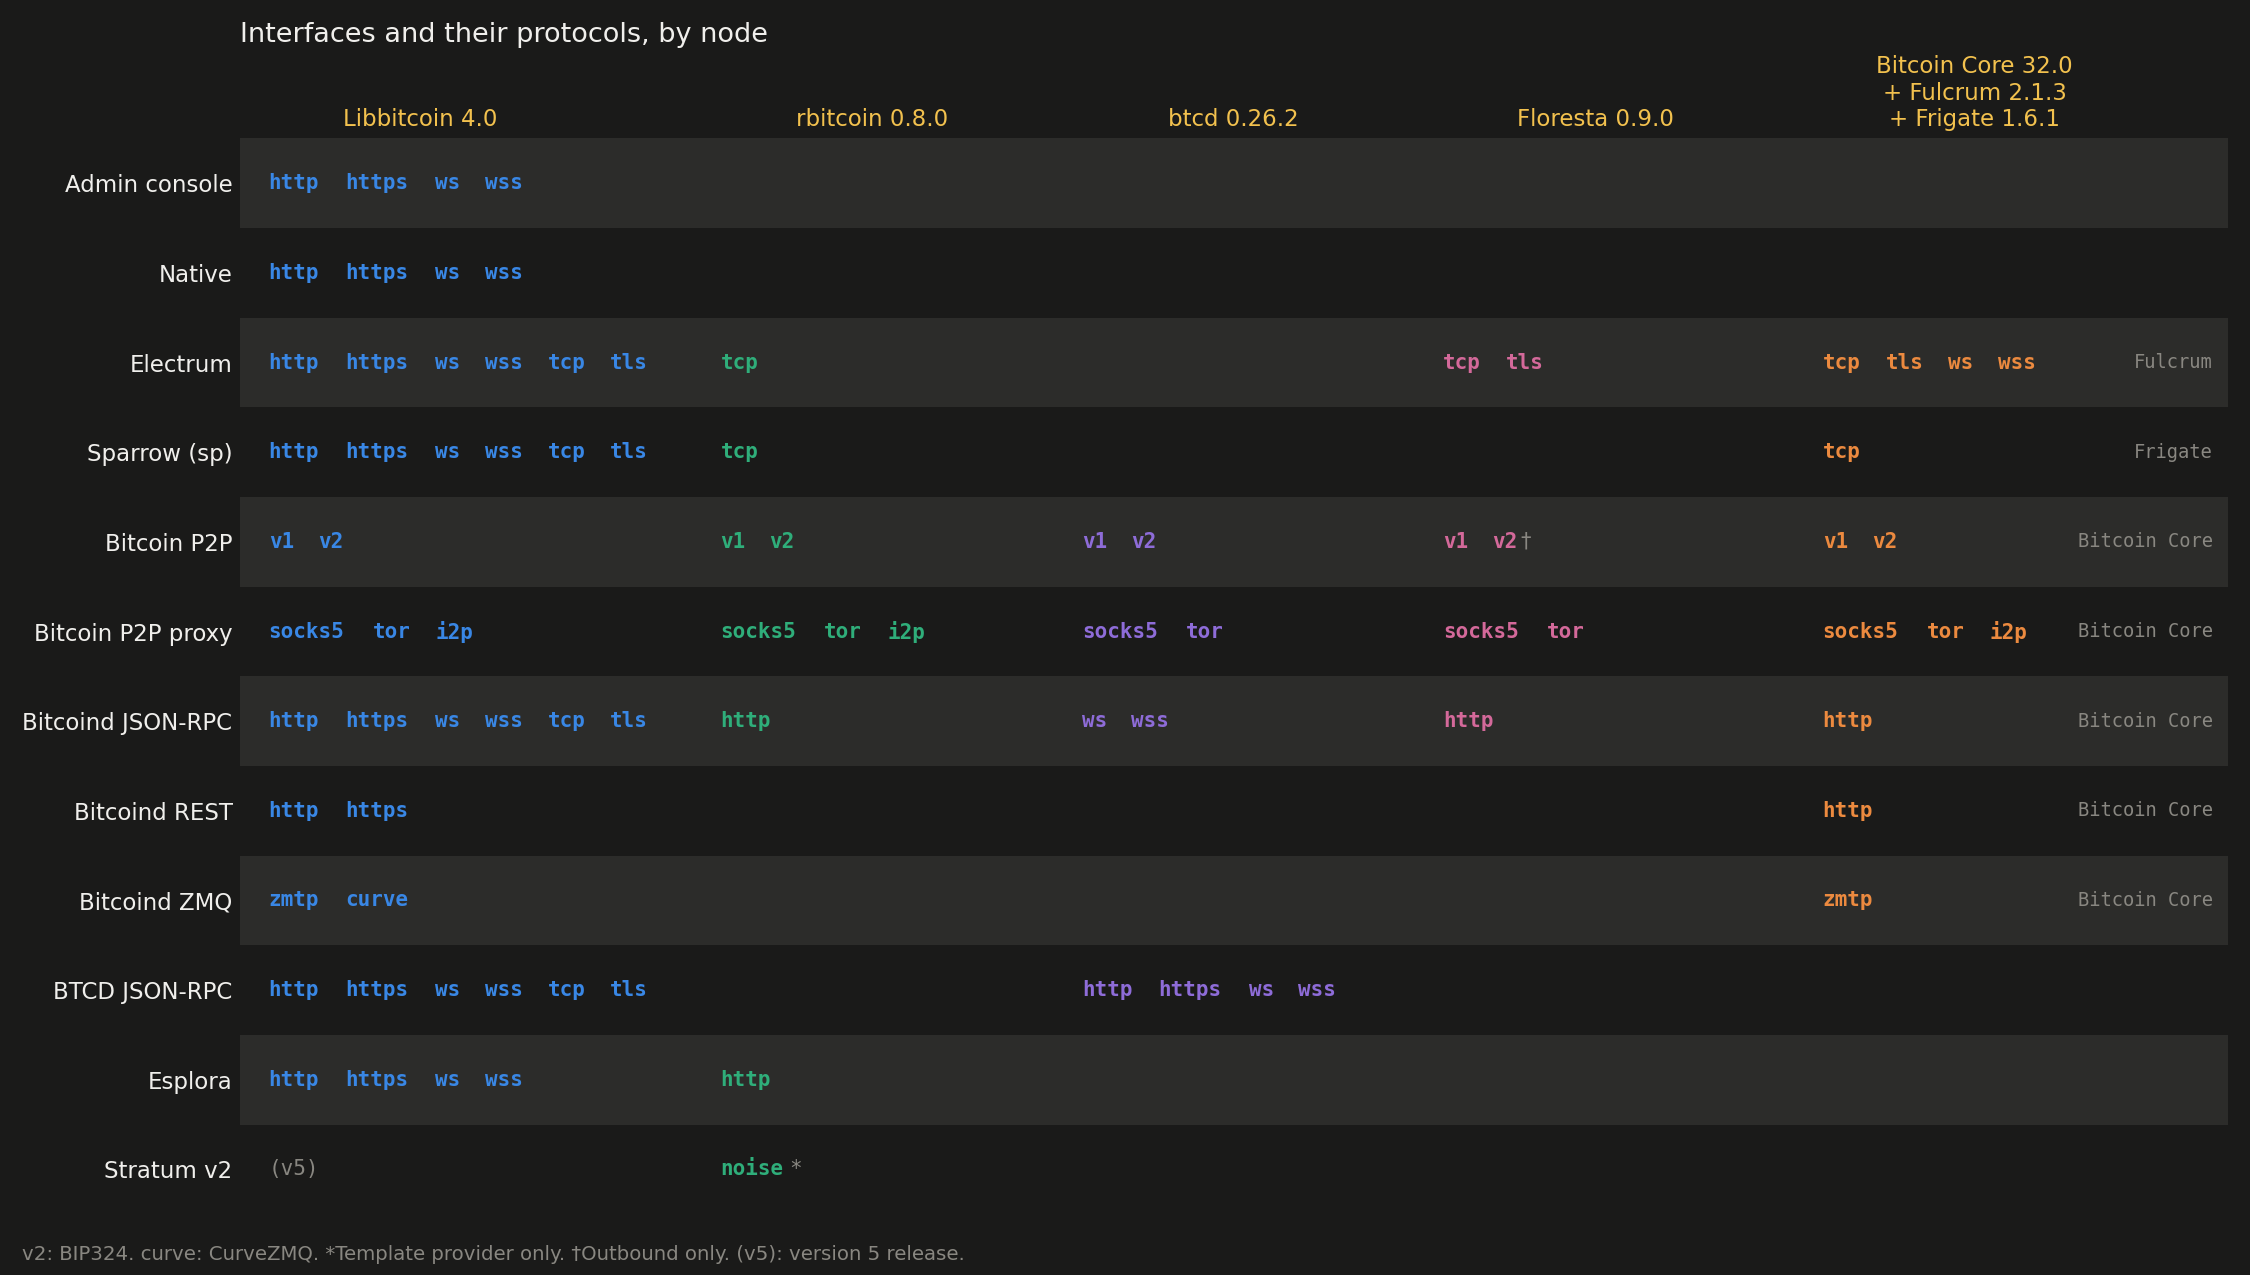Click the 'Libbitcoin 4.0' column header
Screen dimensions: 2250x1275
pyautogui.click(x=420, y=118)
